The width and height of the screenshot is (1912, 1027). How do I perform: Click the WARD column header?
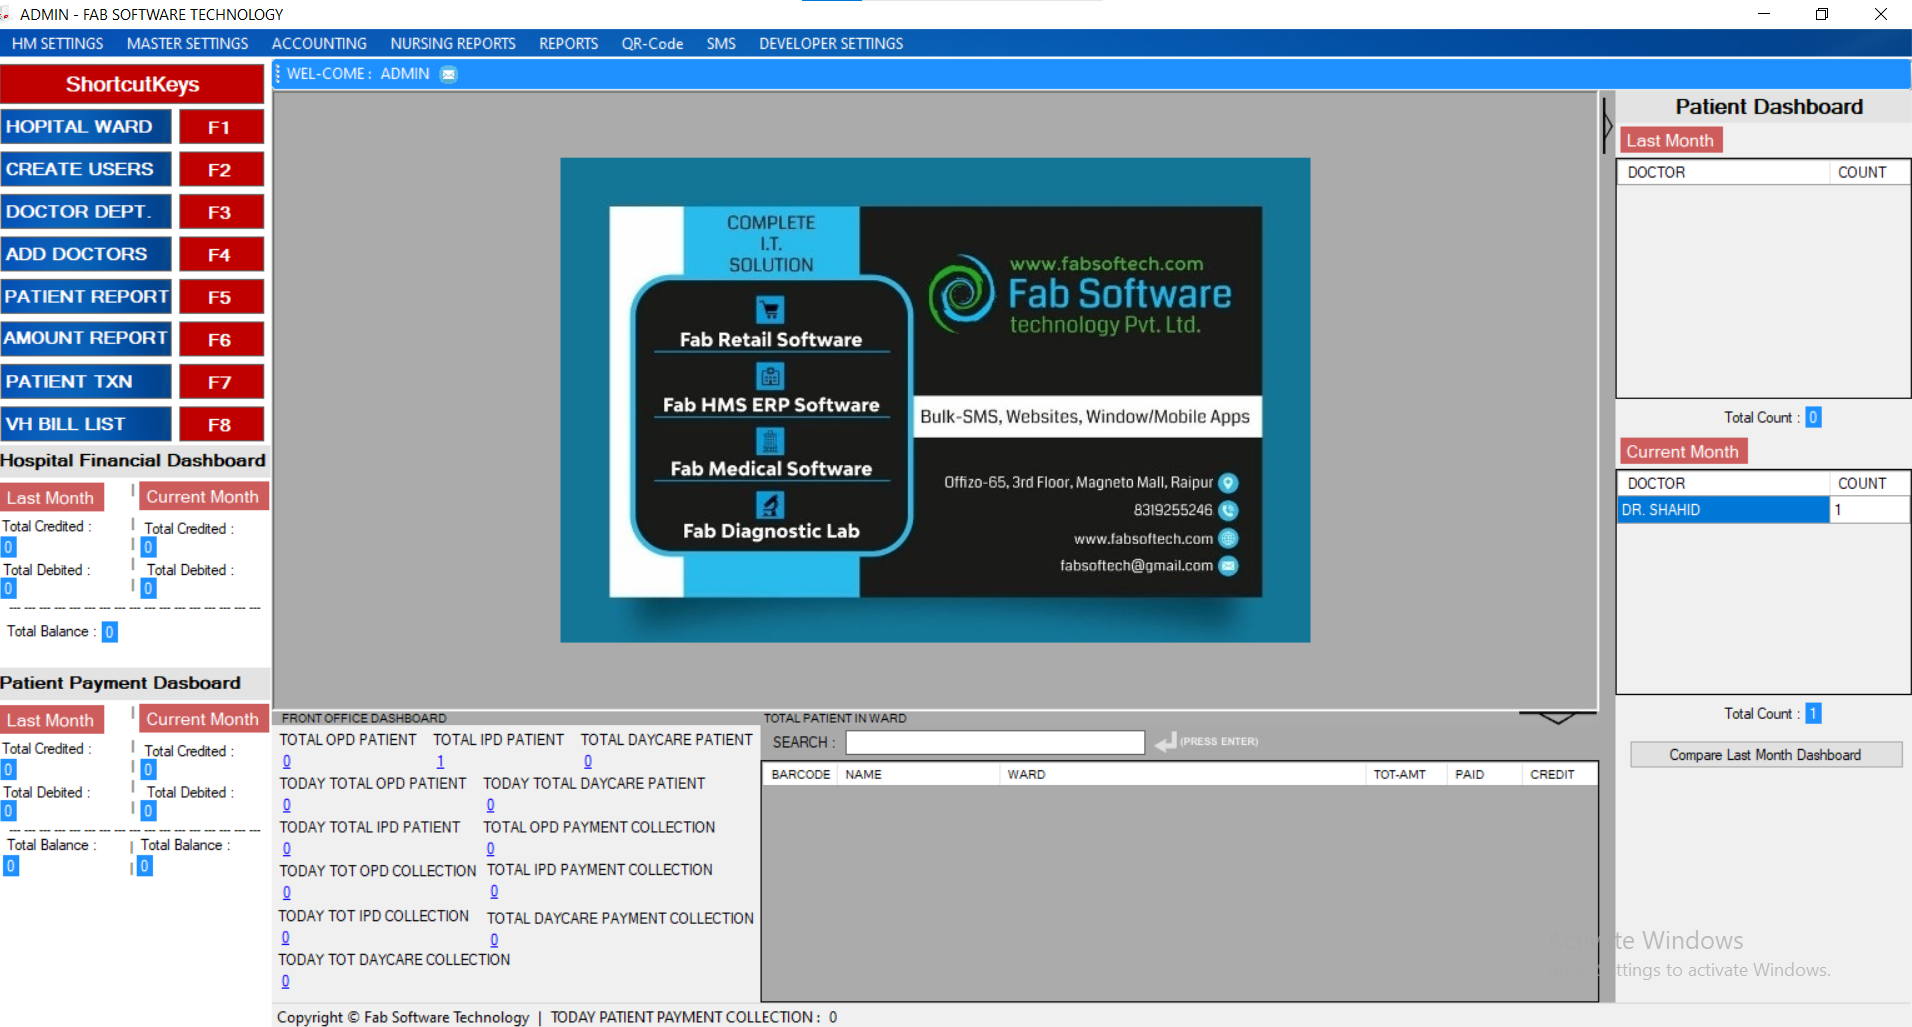coord(1182,775)
